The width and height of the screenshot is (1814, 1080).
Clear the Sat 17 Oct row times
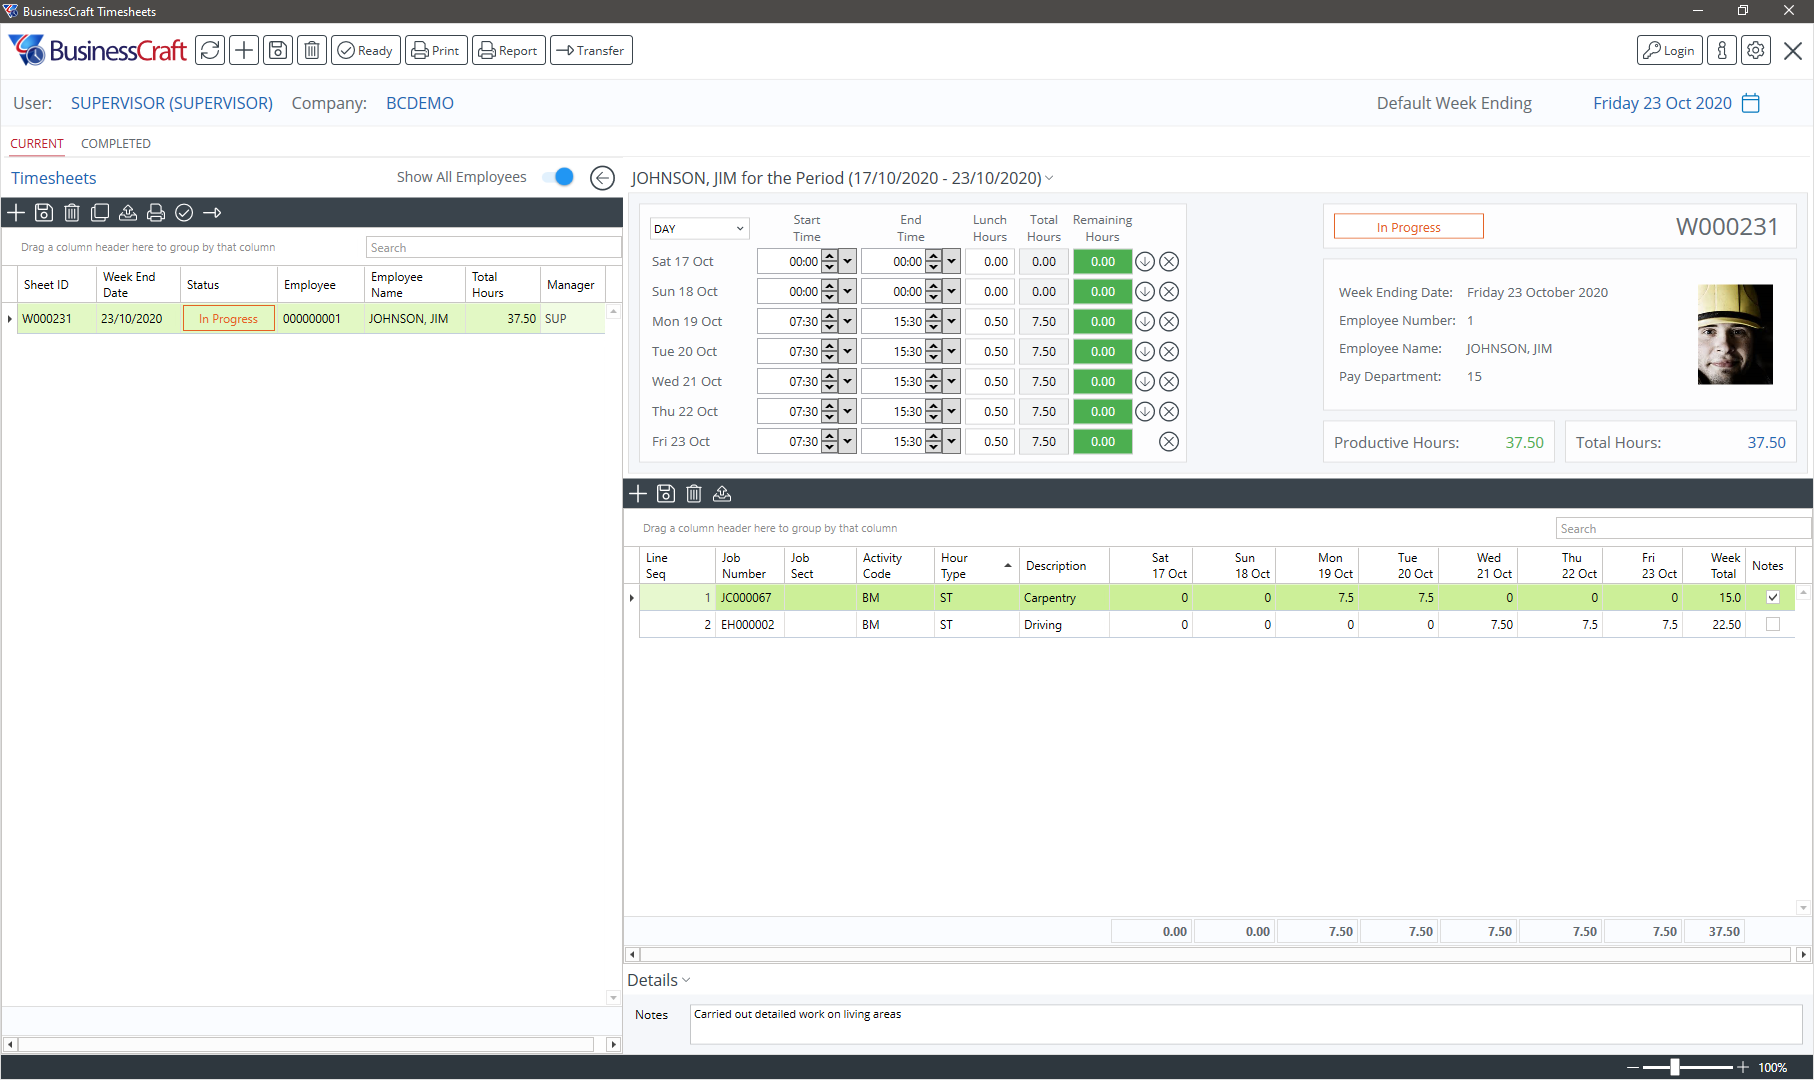coord(1169,262)
